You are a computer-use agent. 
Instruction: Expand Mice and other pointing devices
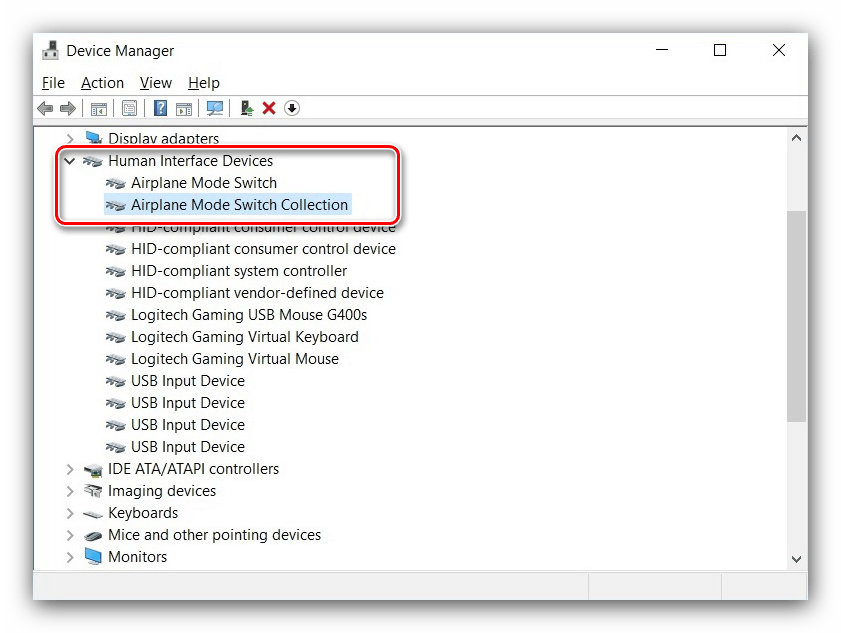pos(70,535)
